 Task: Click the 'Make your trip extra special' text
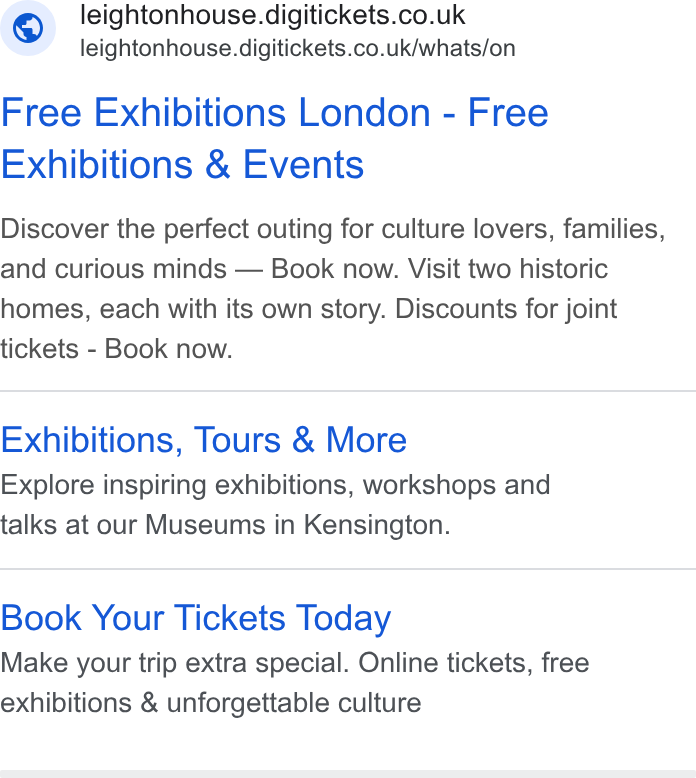pos(175,663)
